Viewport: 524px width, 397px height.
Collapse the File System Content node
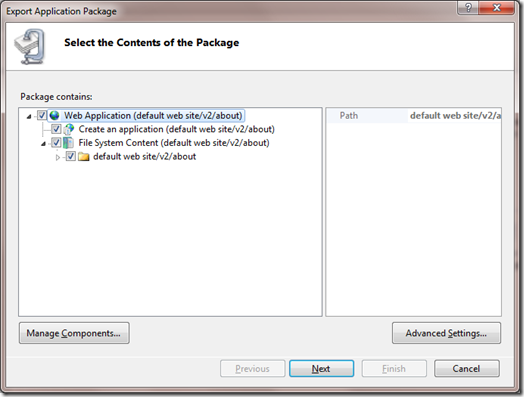(43, 144)
